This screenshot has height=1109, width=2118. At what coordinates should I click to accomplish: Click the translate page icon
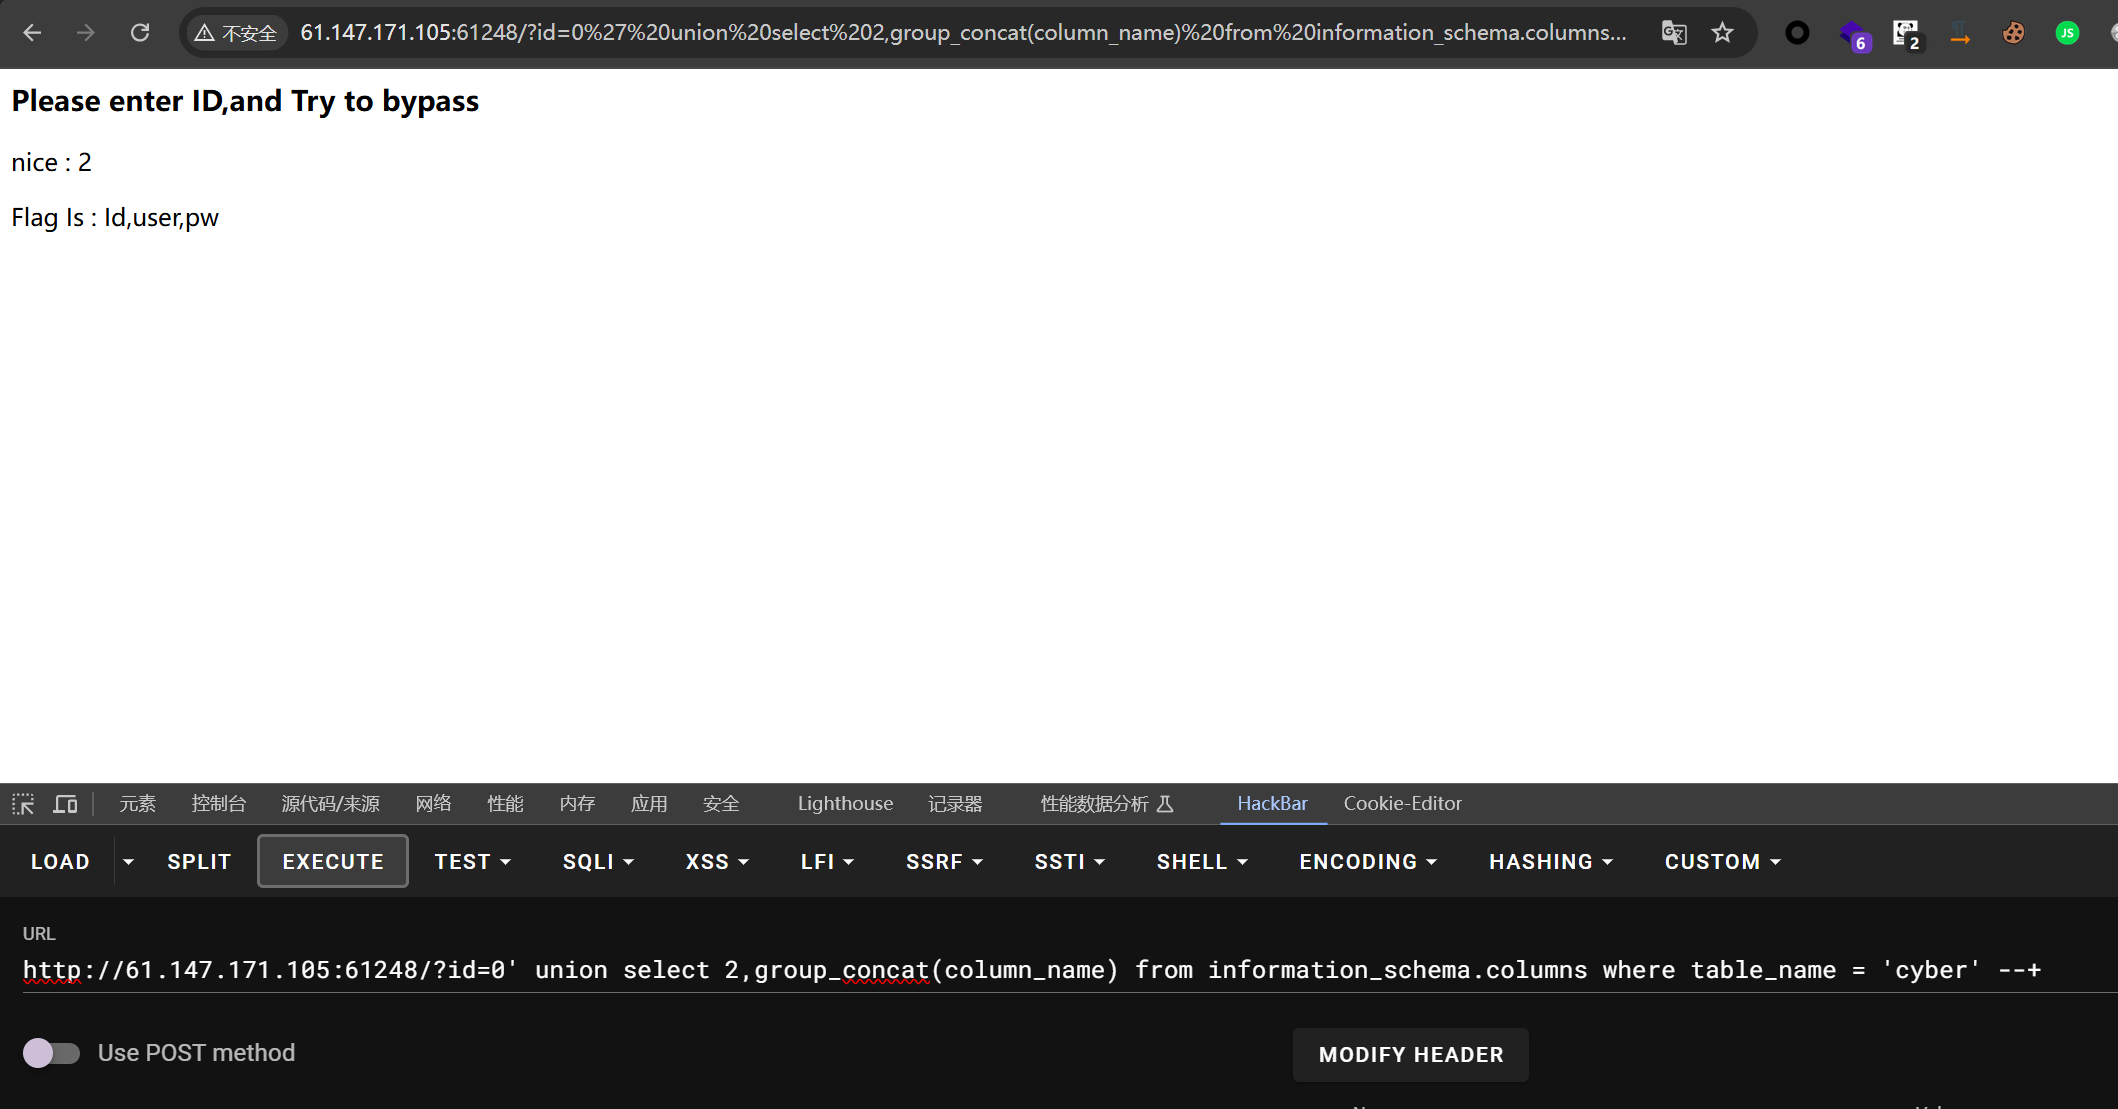[x=1674, y=33]
